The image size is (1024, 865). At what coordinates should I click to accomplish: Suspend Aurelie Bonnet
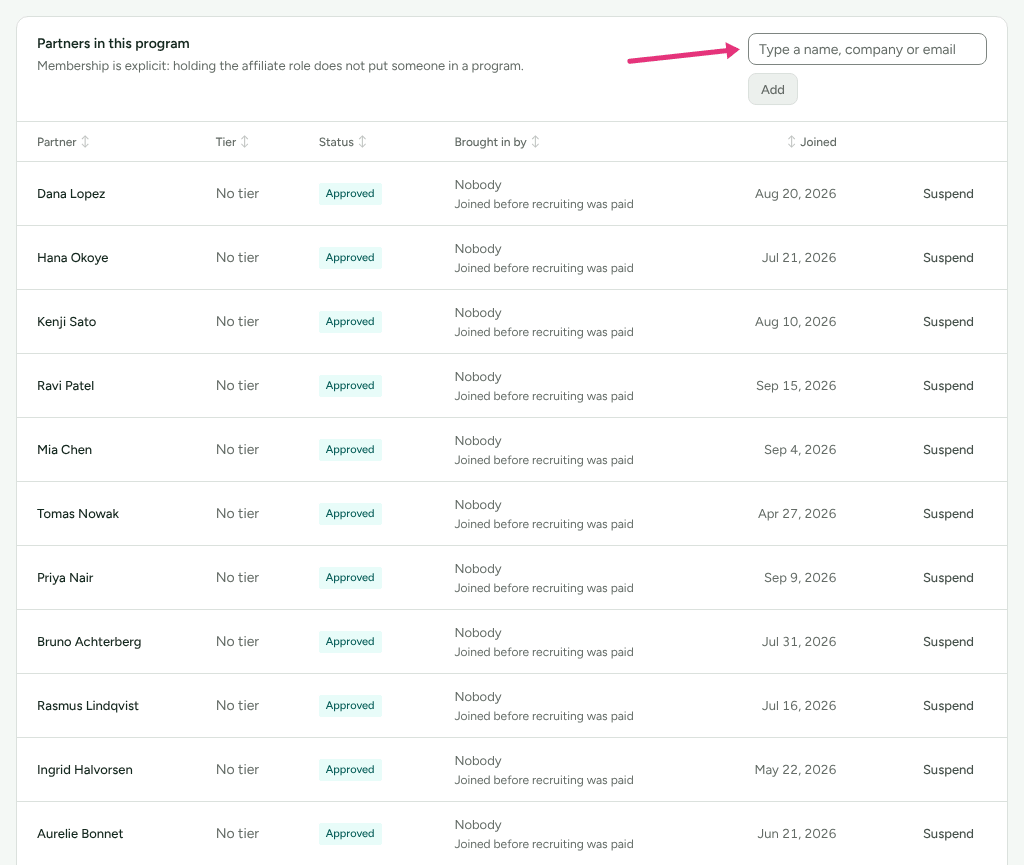[x=948, y=834]
